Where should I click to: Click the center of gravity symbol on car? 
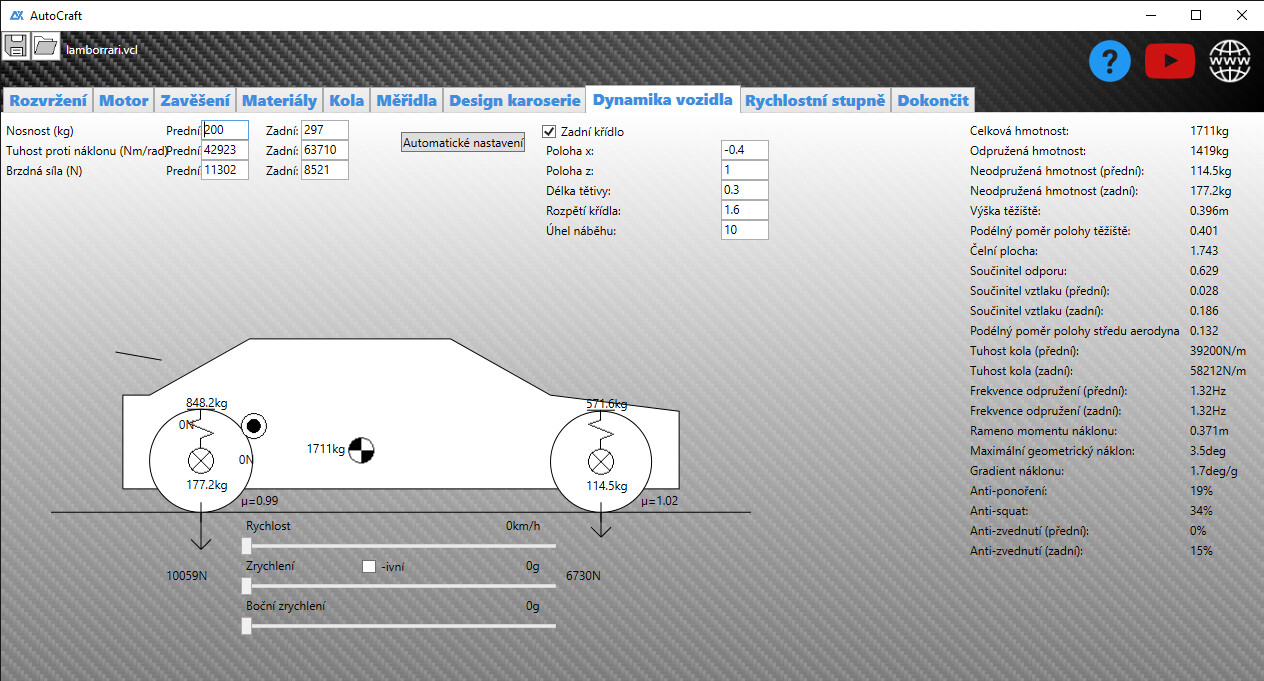point(360,450)
